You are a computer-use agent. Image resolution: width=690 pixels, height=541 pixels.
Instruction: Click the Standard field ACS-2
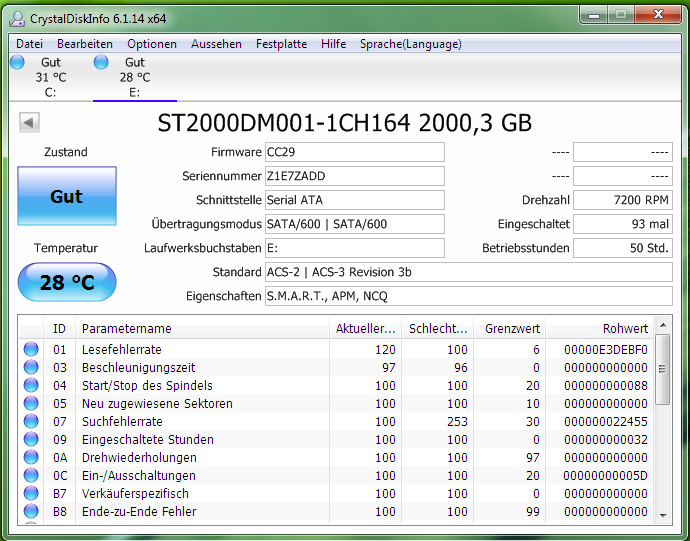469,272
